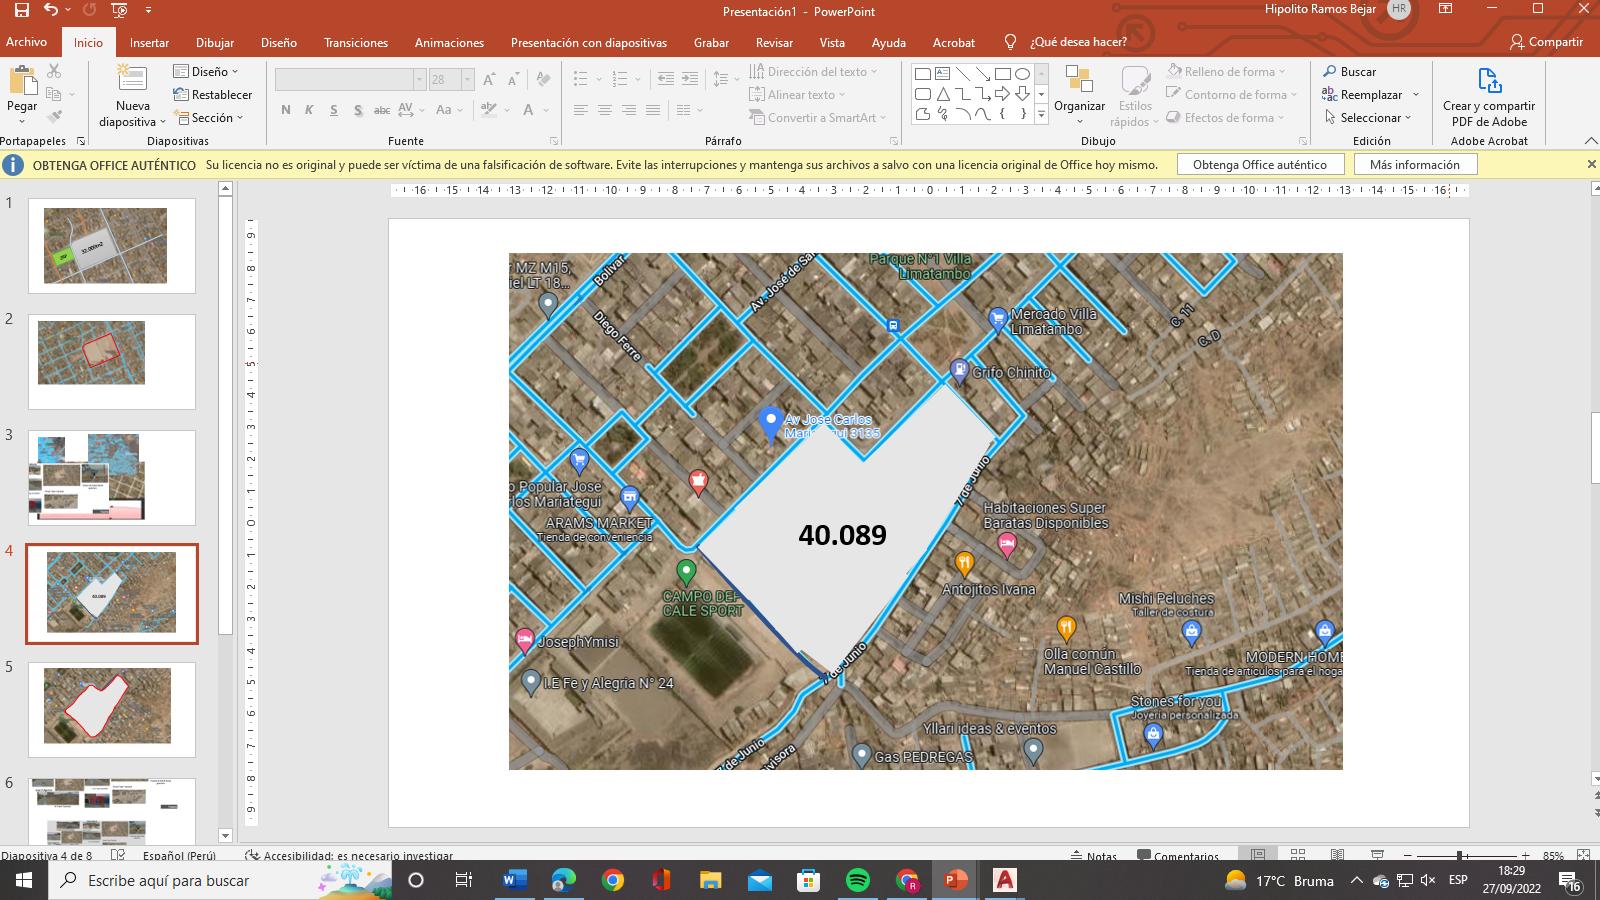Clear all formatting with the eraser icon

(x=543, y=80)
